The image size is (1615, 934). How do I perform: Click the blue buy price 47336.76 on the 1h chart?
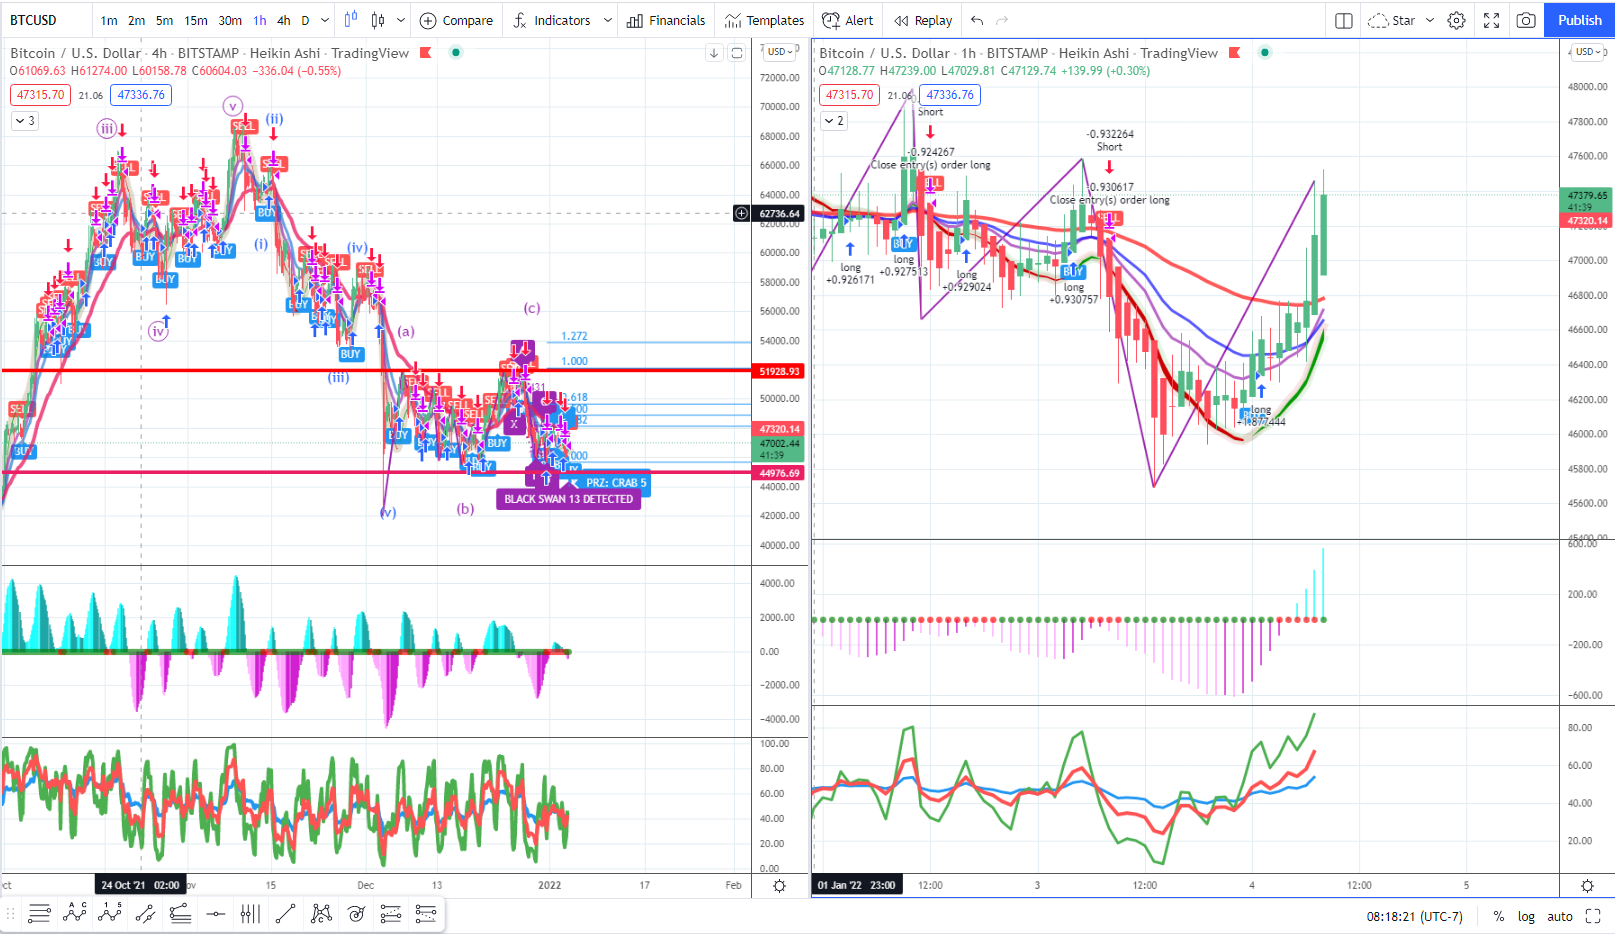(950, 95)
